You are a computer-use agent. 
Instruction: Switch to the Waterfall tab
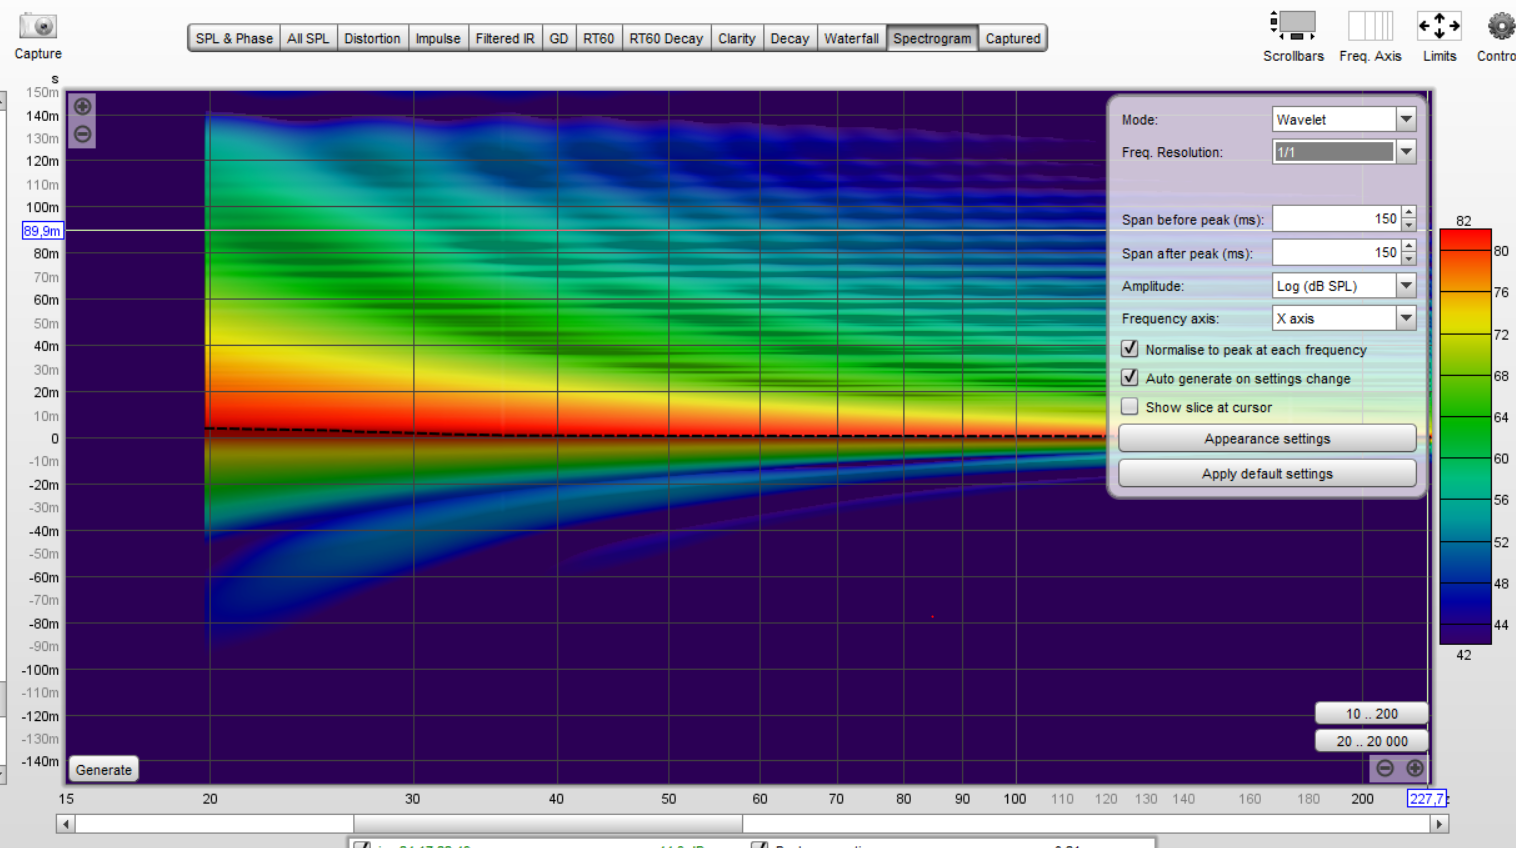point(851,38)
